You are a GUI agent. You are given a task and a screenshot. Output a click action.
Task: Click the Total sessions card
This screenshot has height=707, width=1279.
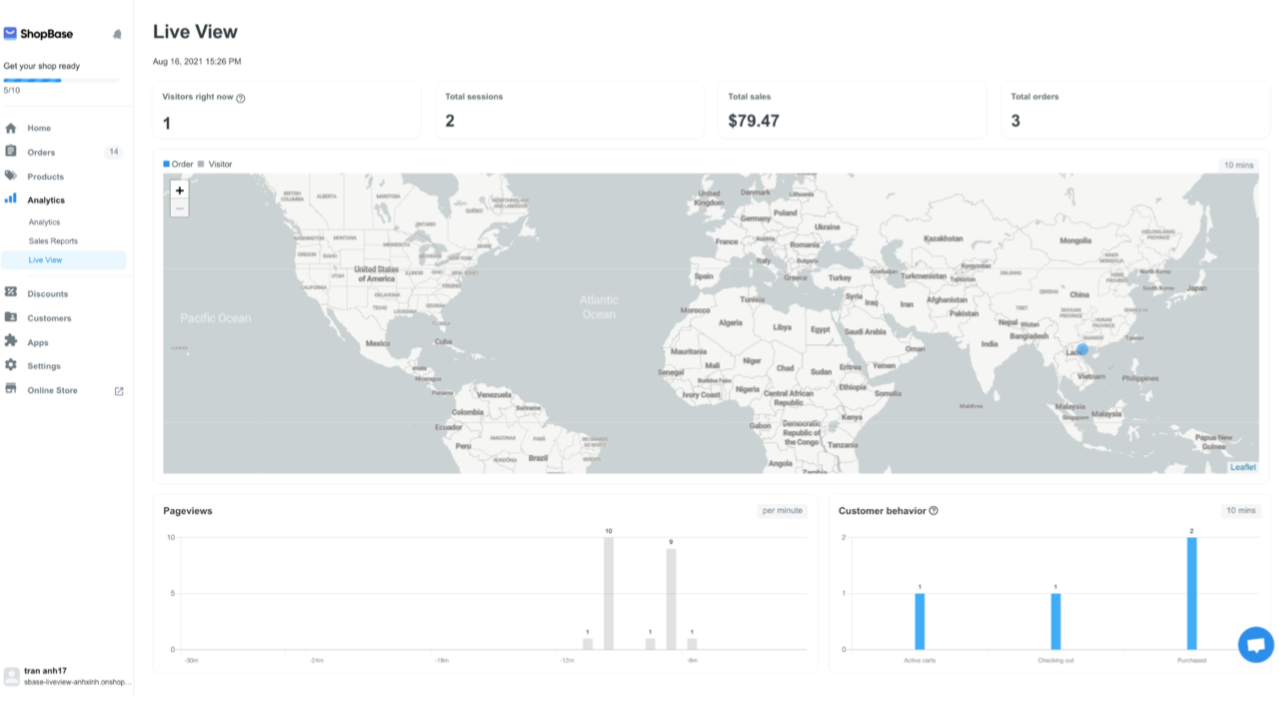pos(570,110)
